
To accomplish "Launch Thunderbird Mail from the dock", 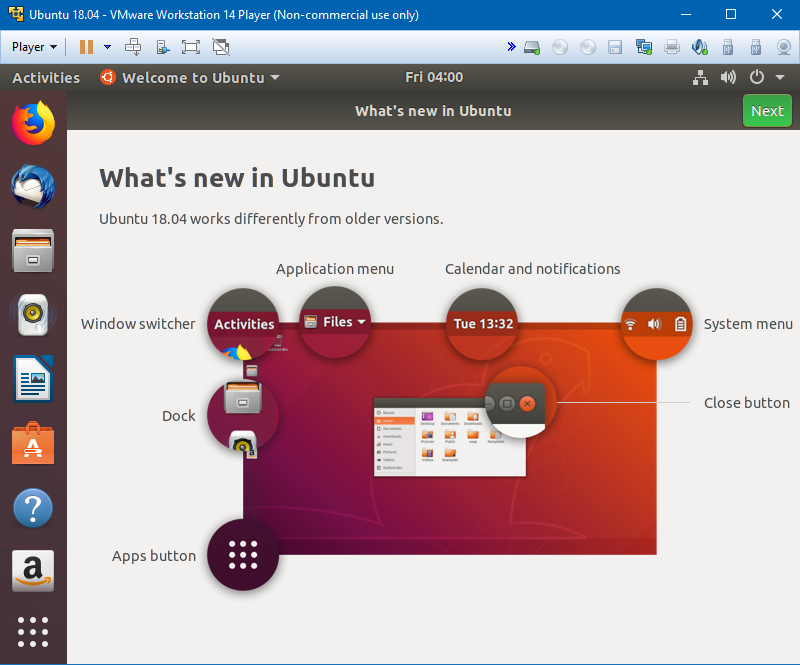I will click(x=33, y=186).
